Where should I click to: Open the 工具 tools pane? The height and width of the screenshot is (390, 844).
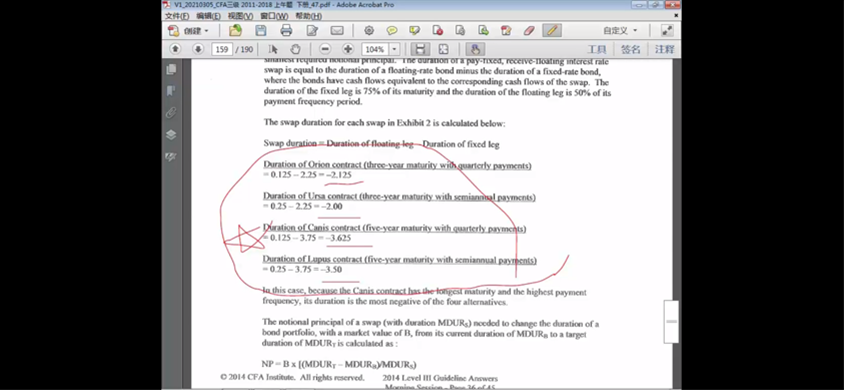(596, 49)
